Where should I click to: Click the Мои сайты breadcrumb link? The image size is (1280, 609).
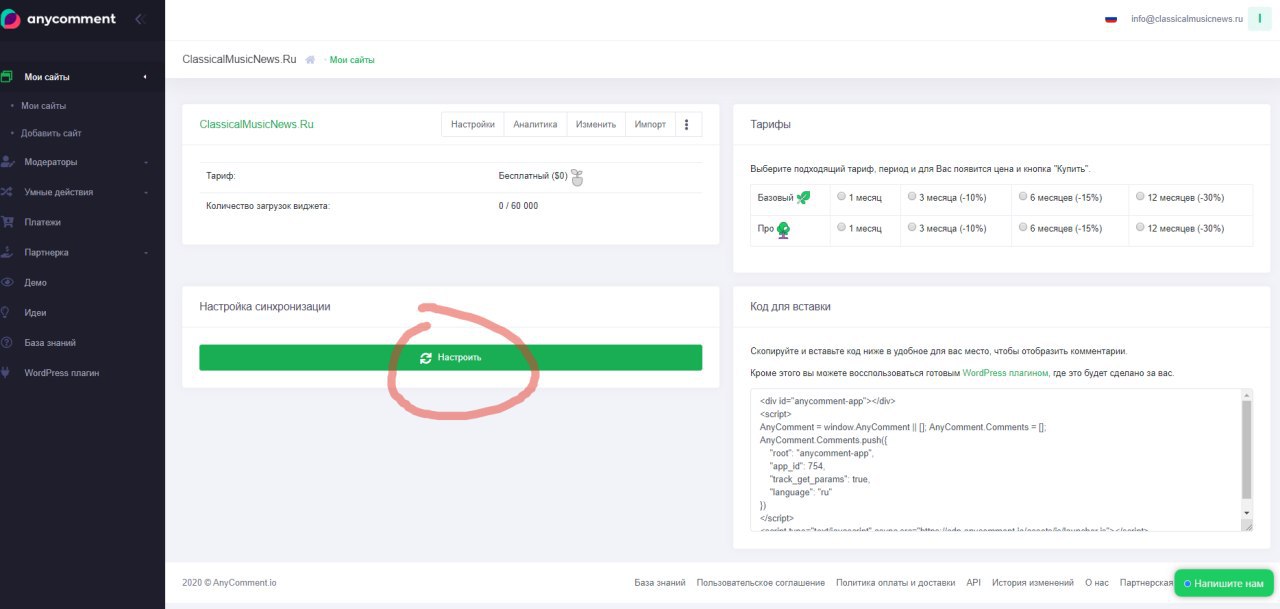click(352, 60)
